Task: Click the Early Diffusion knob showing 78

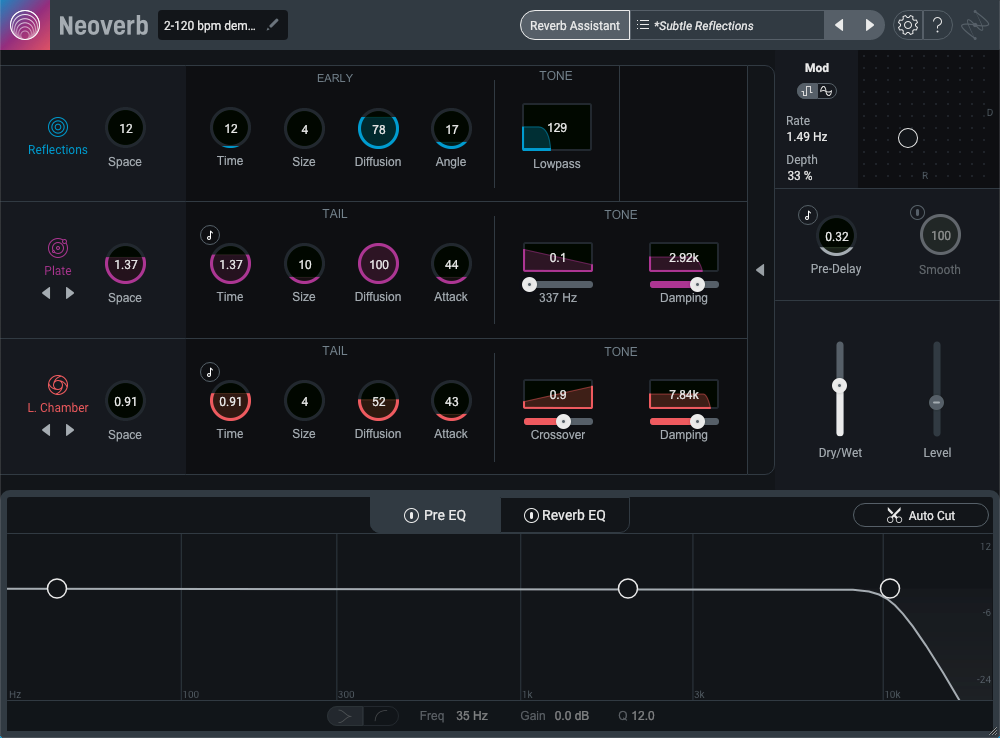Action: click(378, 129)
